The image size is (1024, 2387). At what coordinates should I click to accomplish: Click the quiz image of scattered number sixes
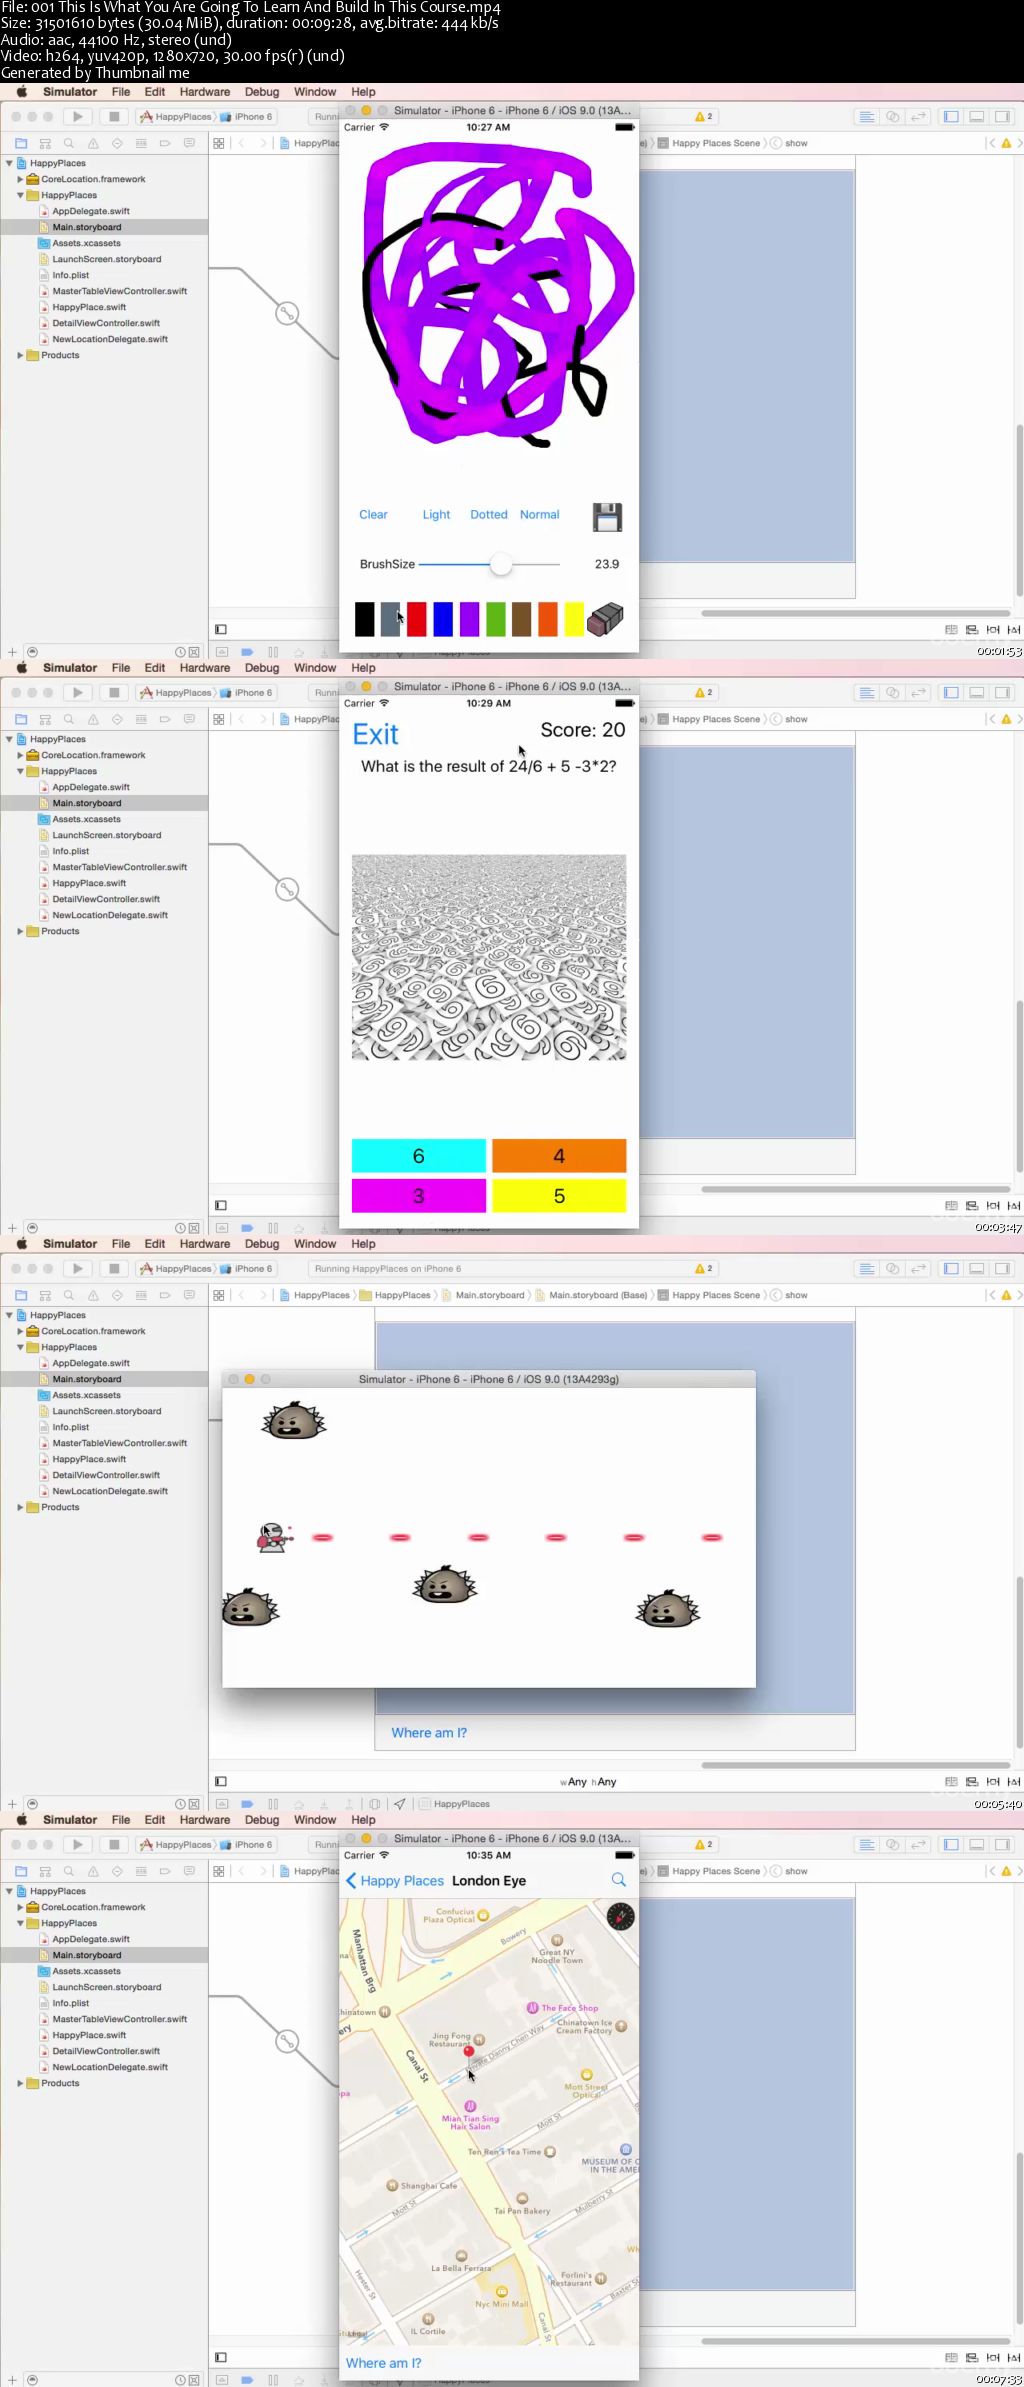coord(489,957)
